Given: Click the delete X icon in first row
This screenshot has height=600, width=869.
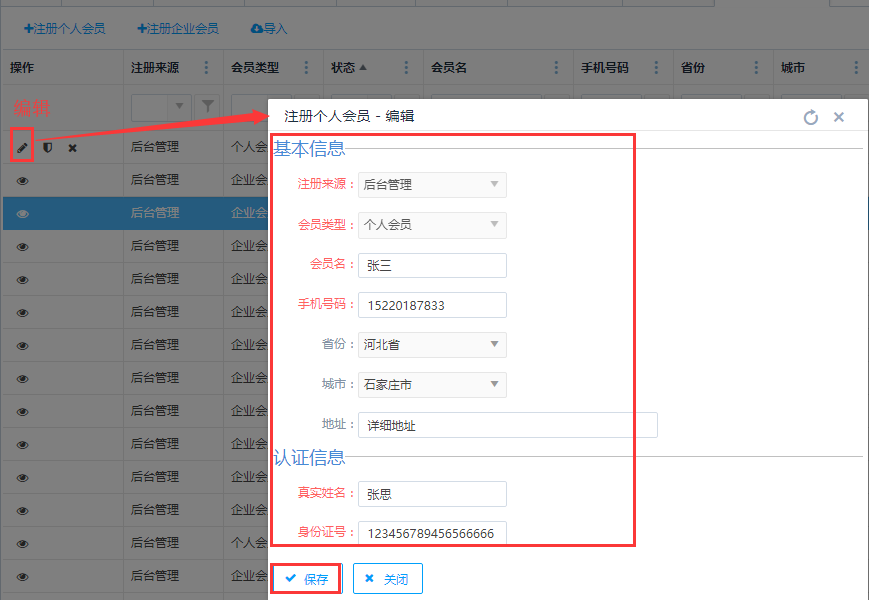Looking at the screenshot, I should click(x=72, y=148).
